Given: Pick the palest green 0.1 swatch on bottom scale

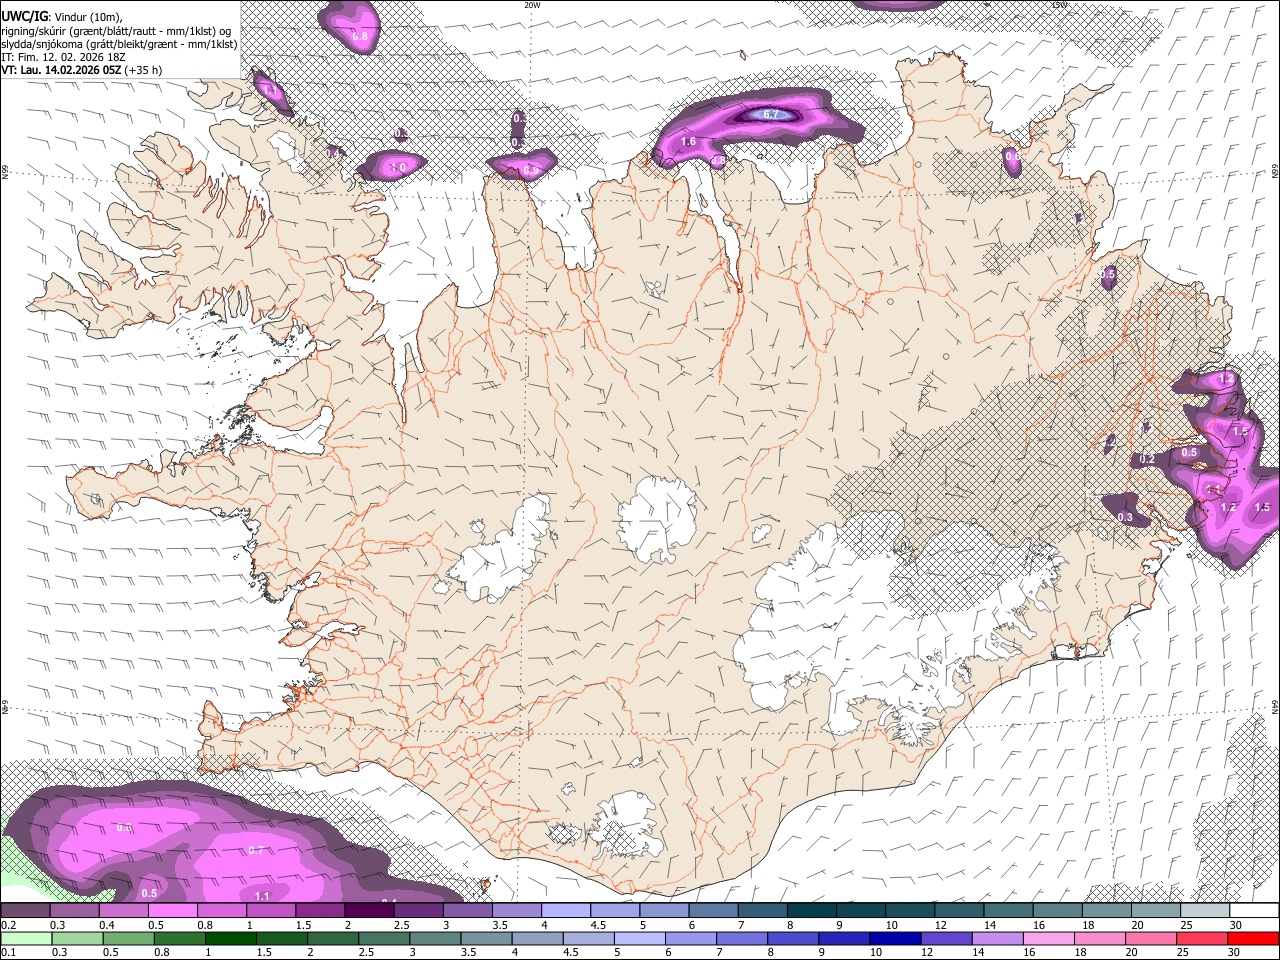Looking at the screenshot, I should pyautogui.click(x=26, y=939).
